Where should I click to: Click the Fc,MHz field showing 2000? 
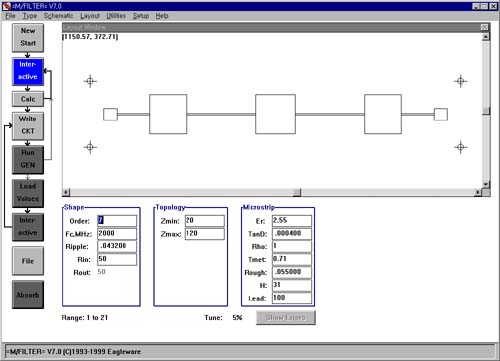(117, 234)
